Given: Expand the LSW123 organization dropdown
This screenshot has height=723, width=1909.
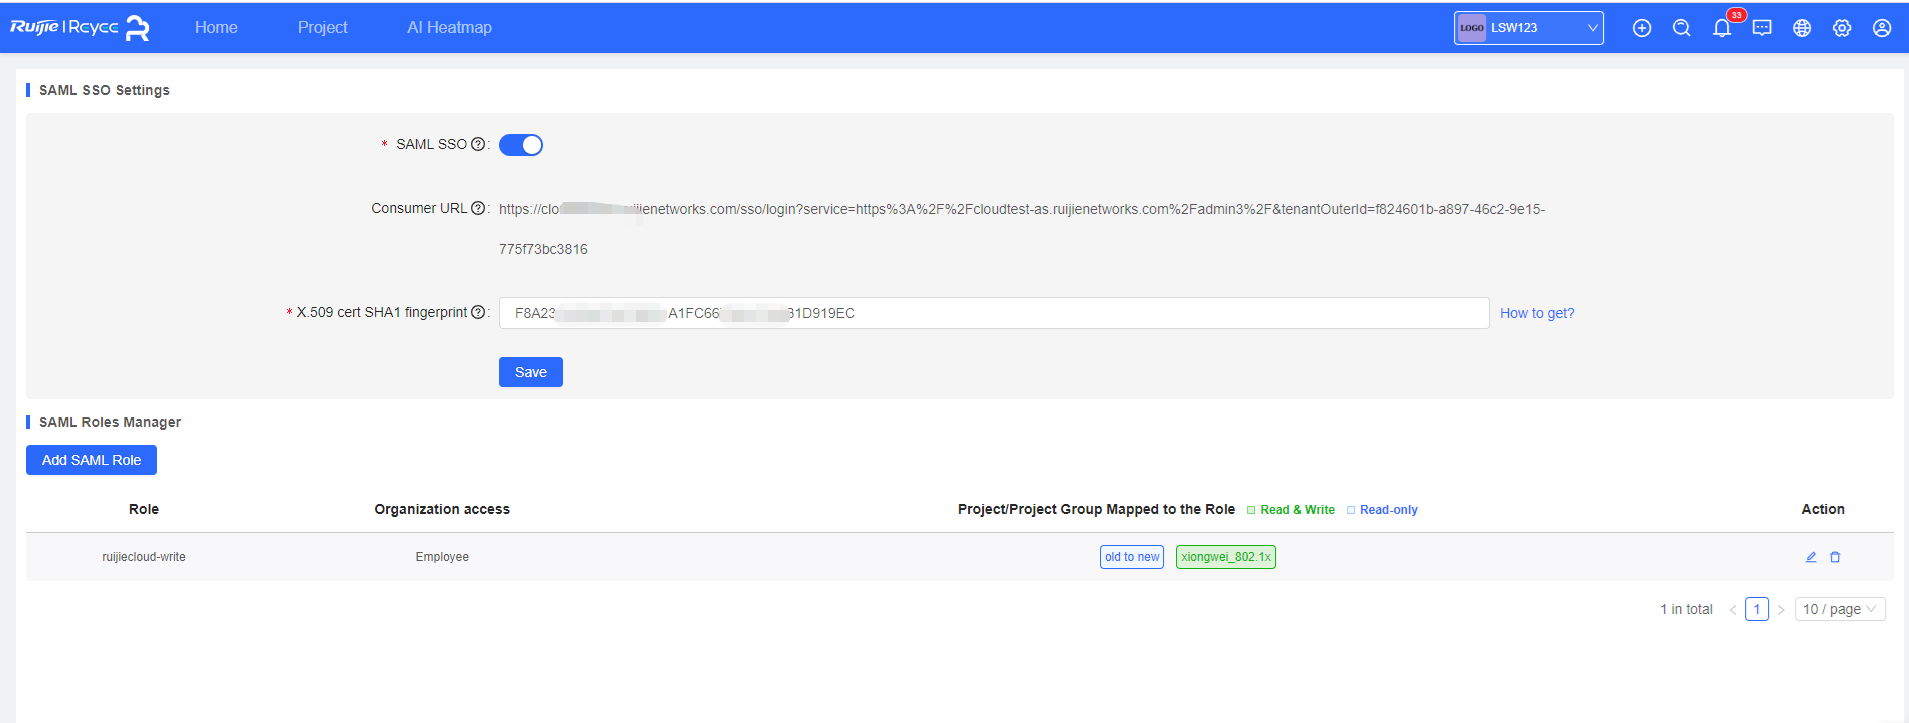Looking at the screenshot, I should click(1528, 28).
